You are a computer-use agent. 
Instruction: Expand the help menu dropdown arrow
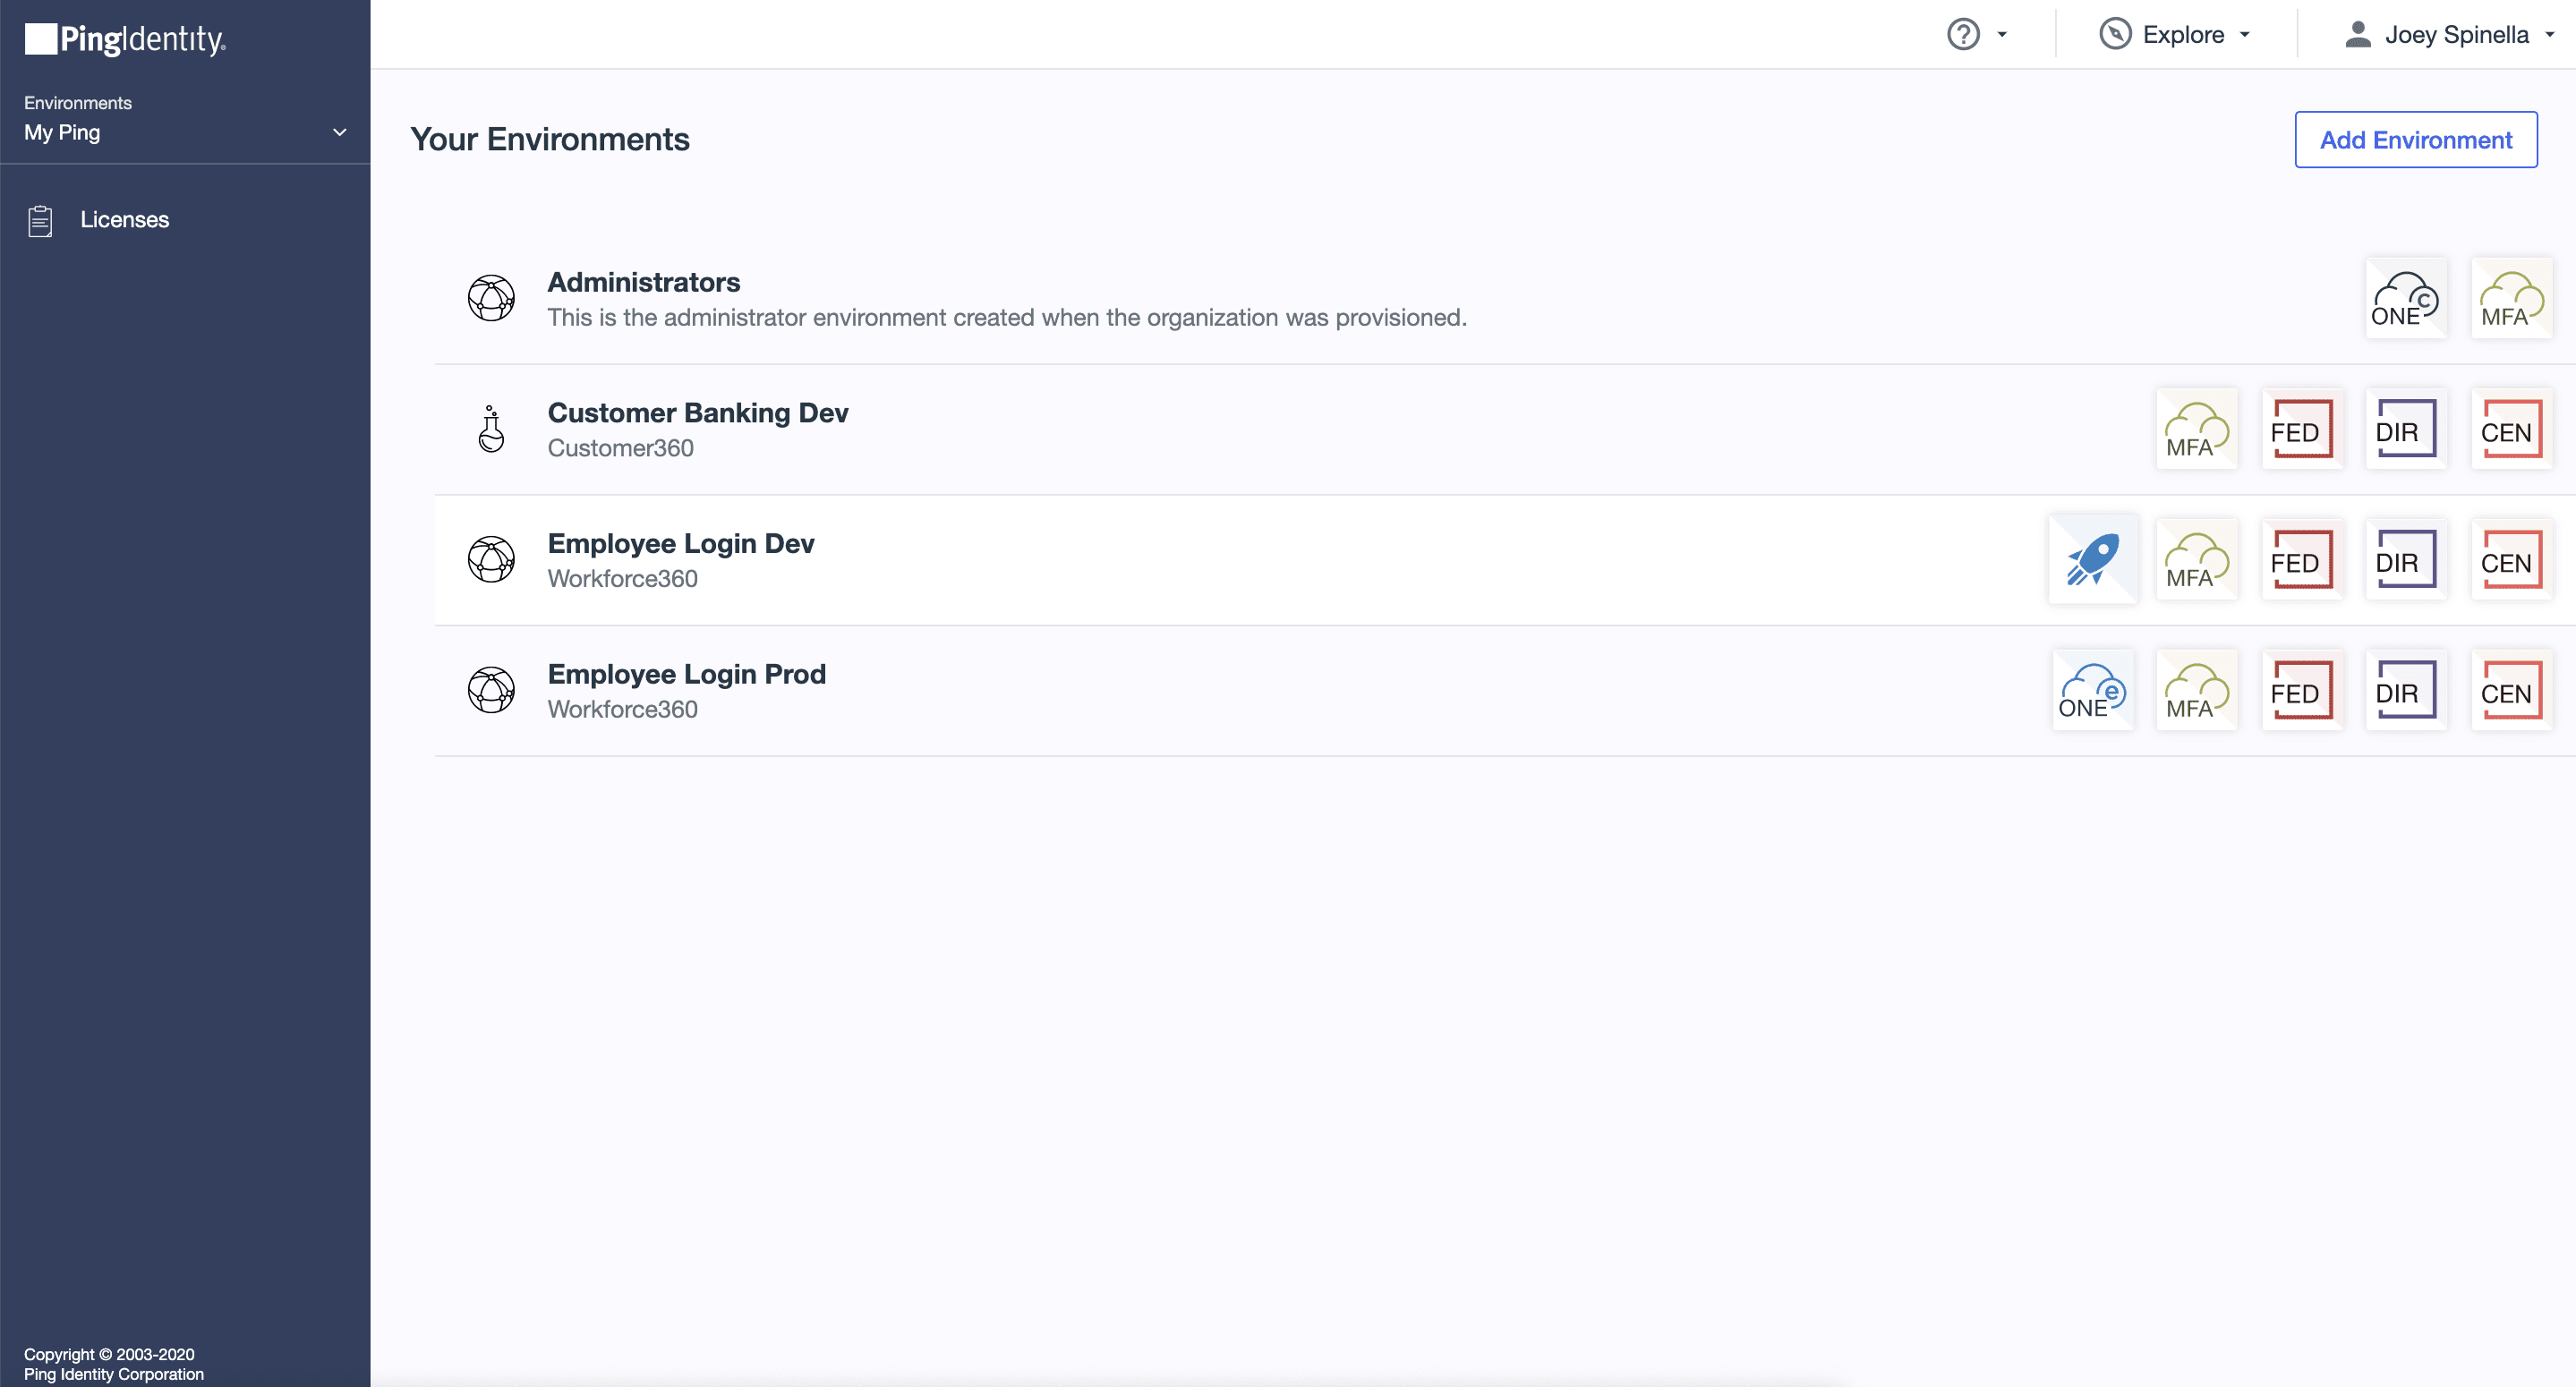click(2002, 34)
